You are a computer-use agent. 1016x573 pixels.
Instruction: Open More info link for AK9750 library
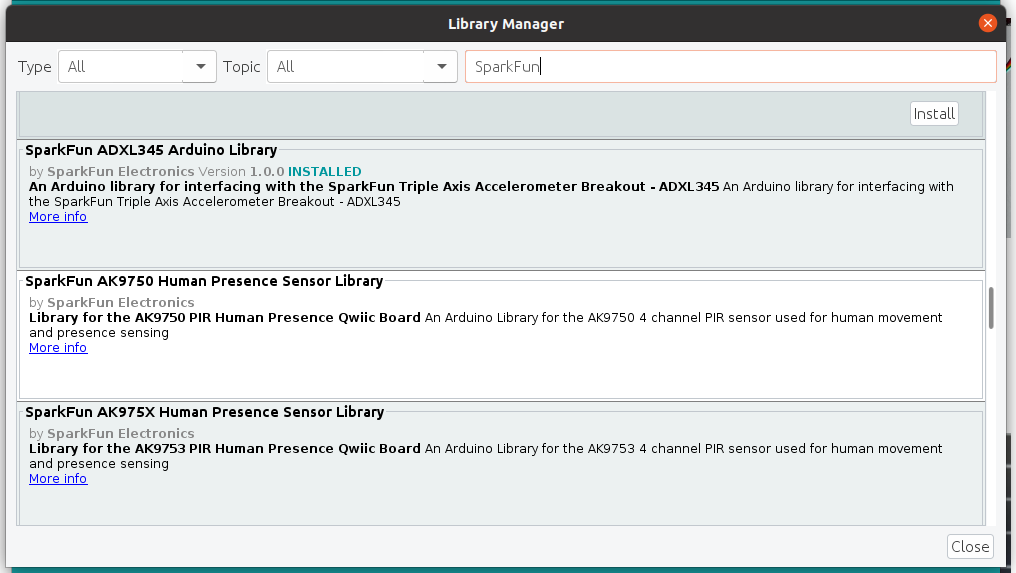click(58, 347)
